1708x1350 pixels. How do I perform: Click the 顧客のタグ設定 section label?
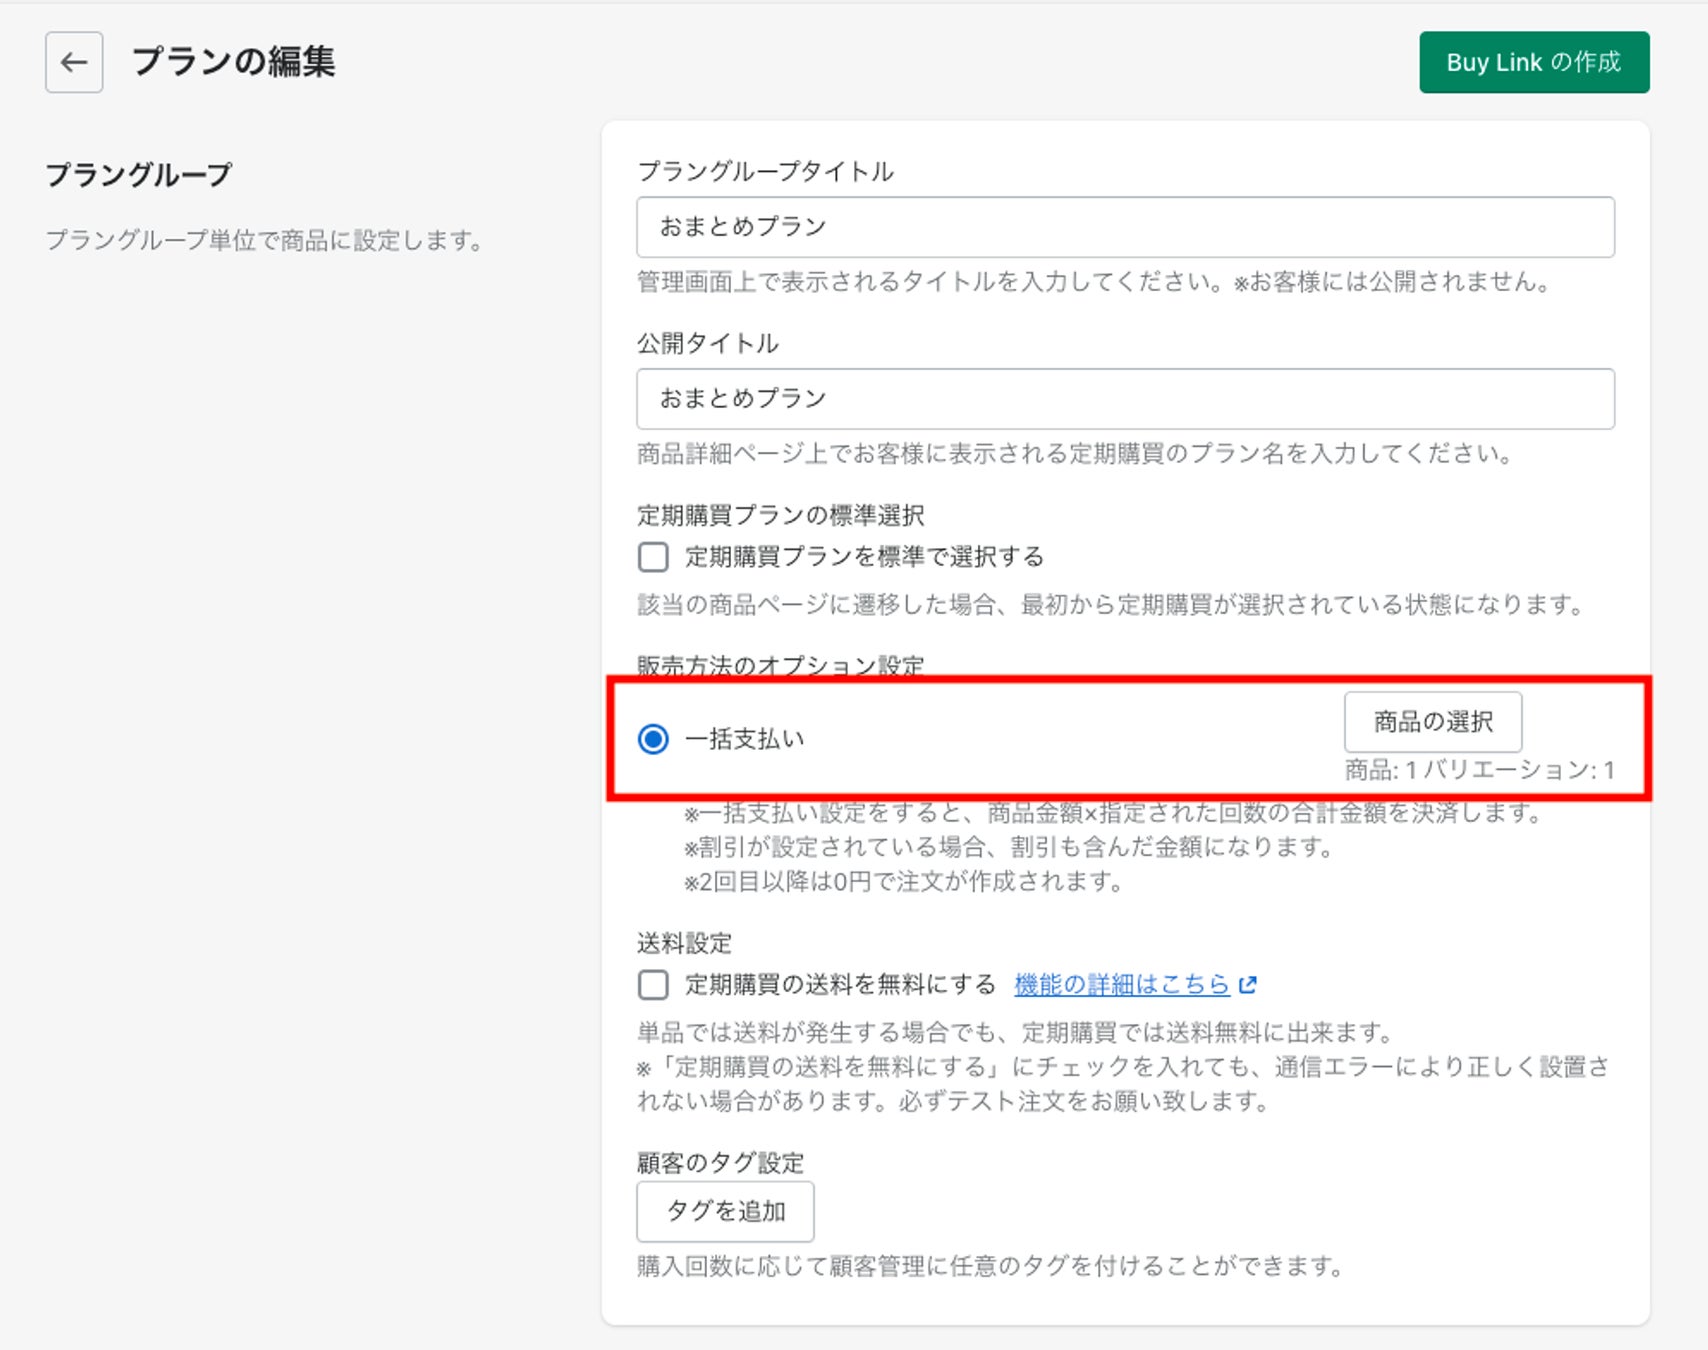pos(720,1163)
